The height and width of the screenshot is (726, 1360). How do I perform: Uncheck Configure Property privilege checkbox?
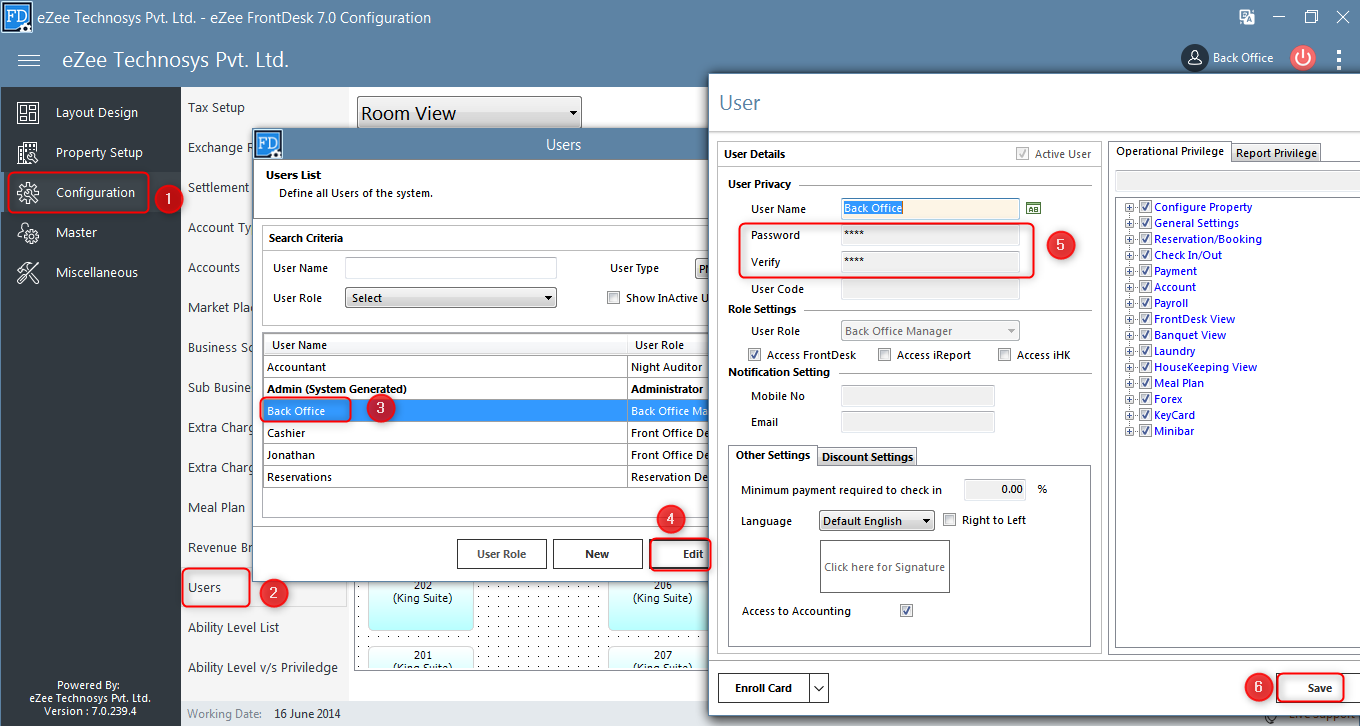click(1146, 207)
